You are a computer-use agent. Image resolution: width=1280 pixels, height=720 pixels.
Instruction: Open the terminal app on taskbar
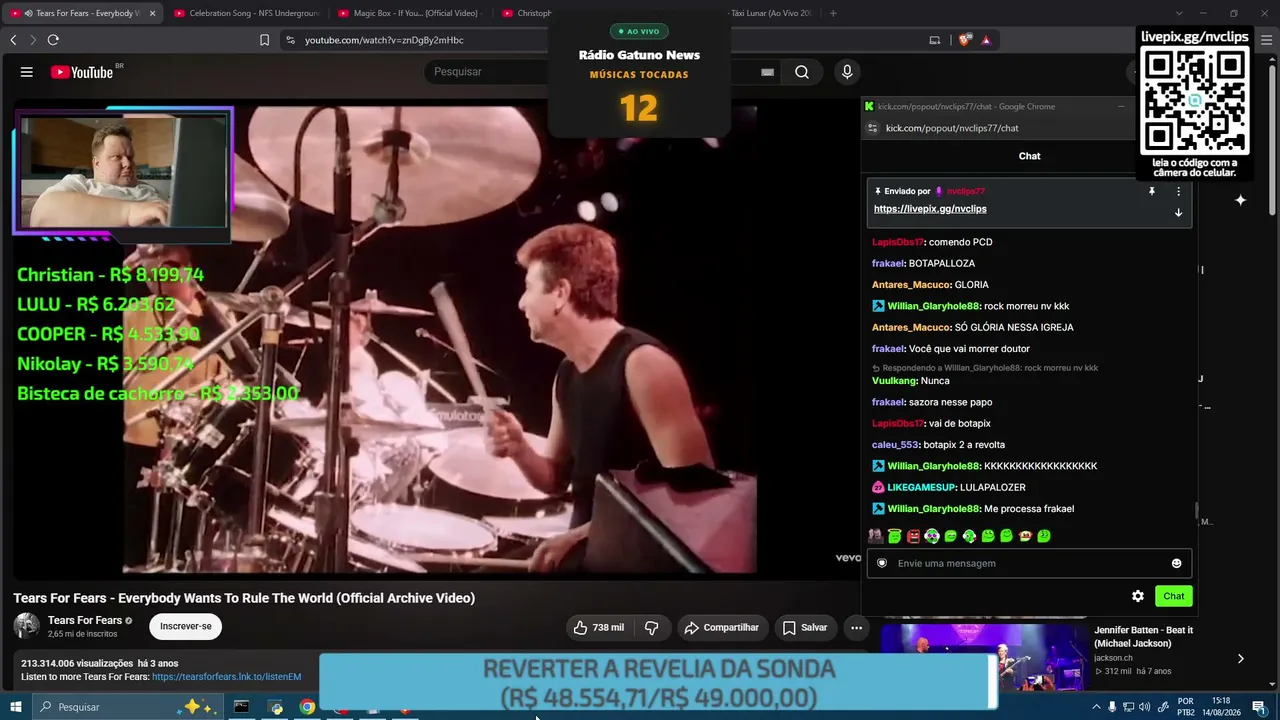click(x=241, y=707)
